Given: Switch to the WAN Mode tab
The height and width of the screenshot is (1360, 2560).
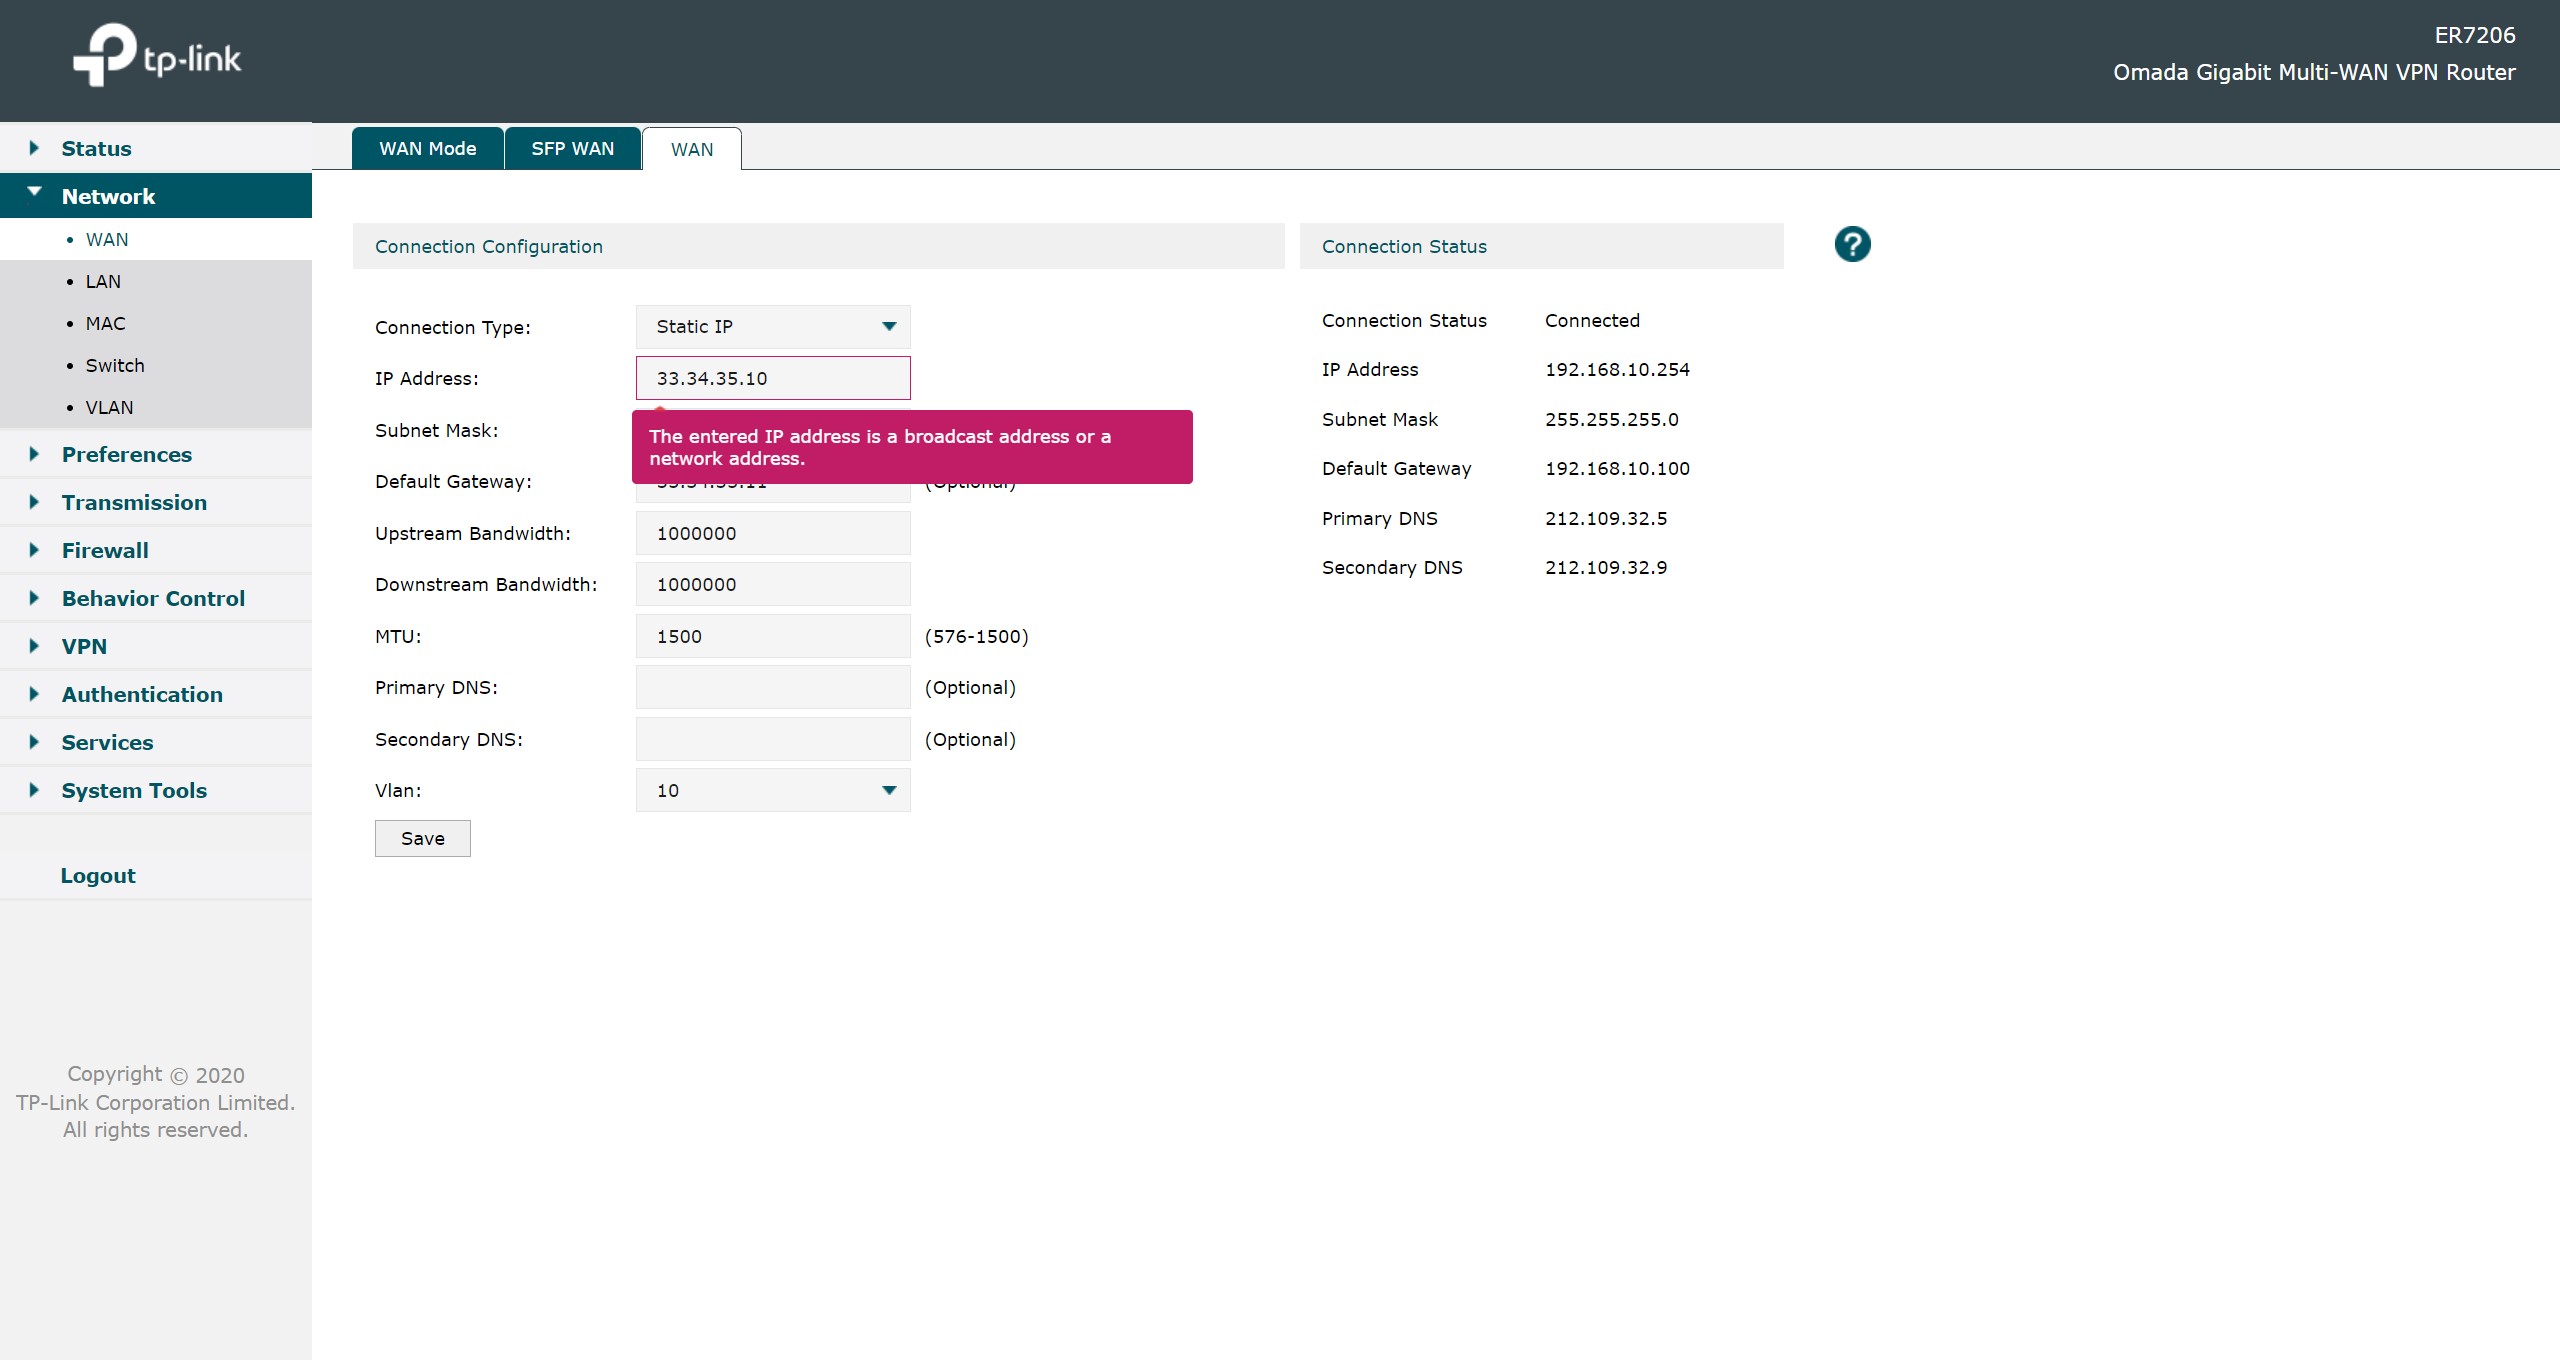Looking at the screenshot, I should pyautogui.click(x=427, y=149).
